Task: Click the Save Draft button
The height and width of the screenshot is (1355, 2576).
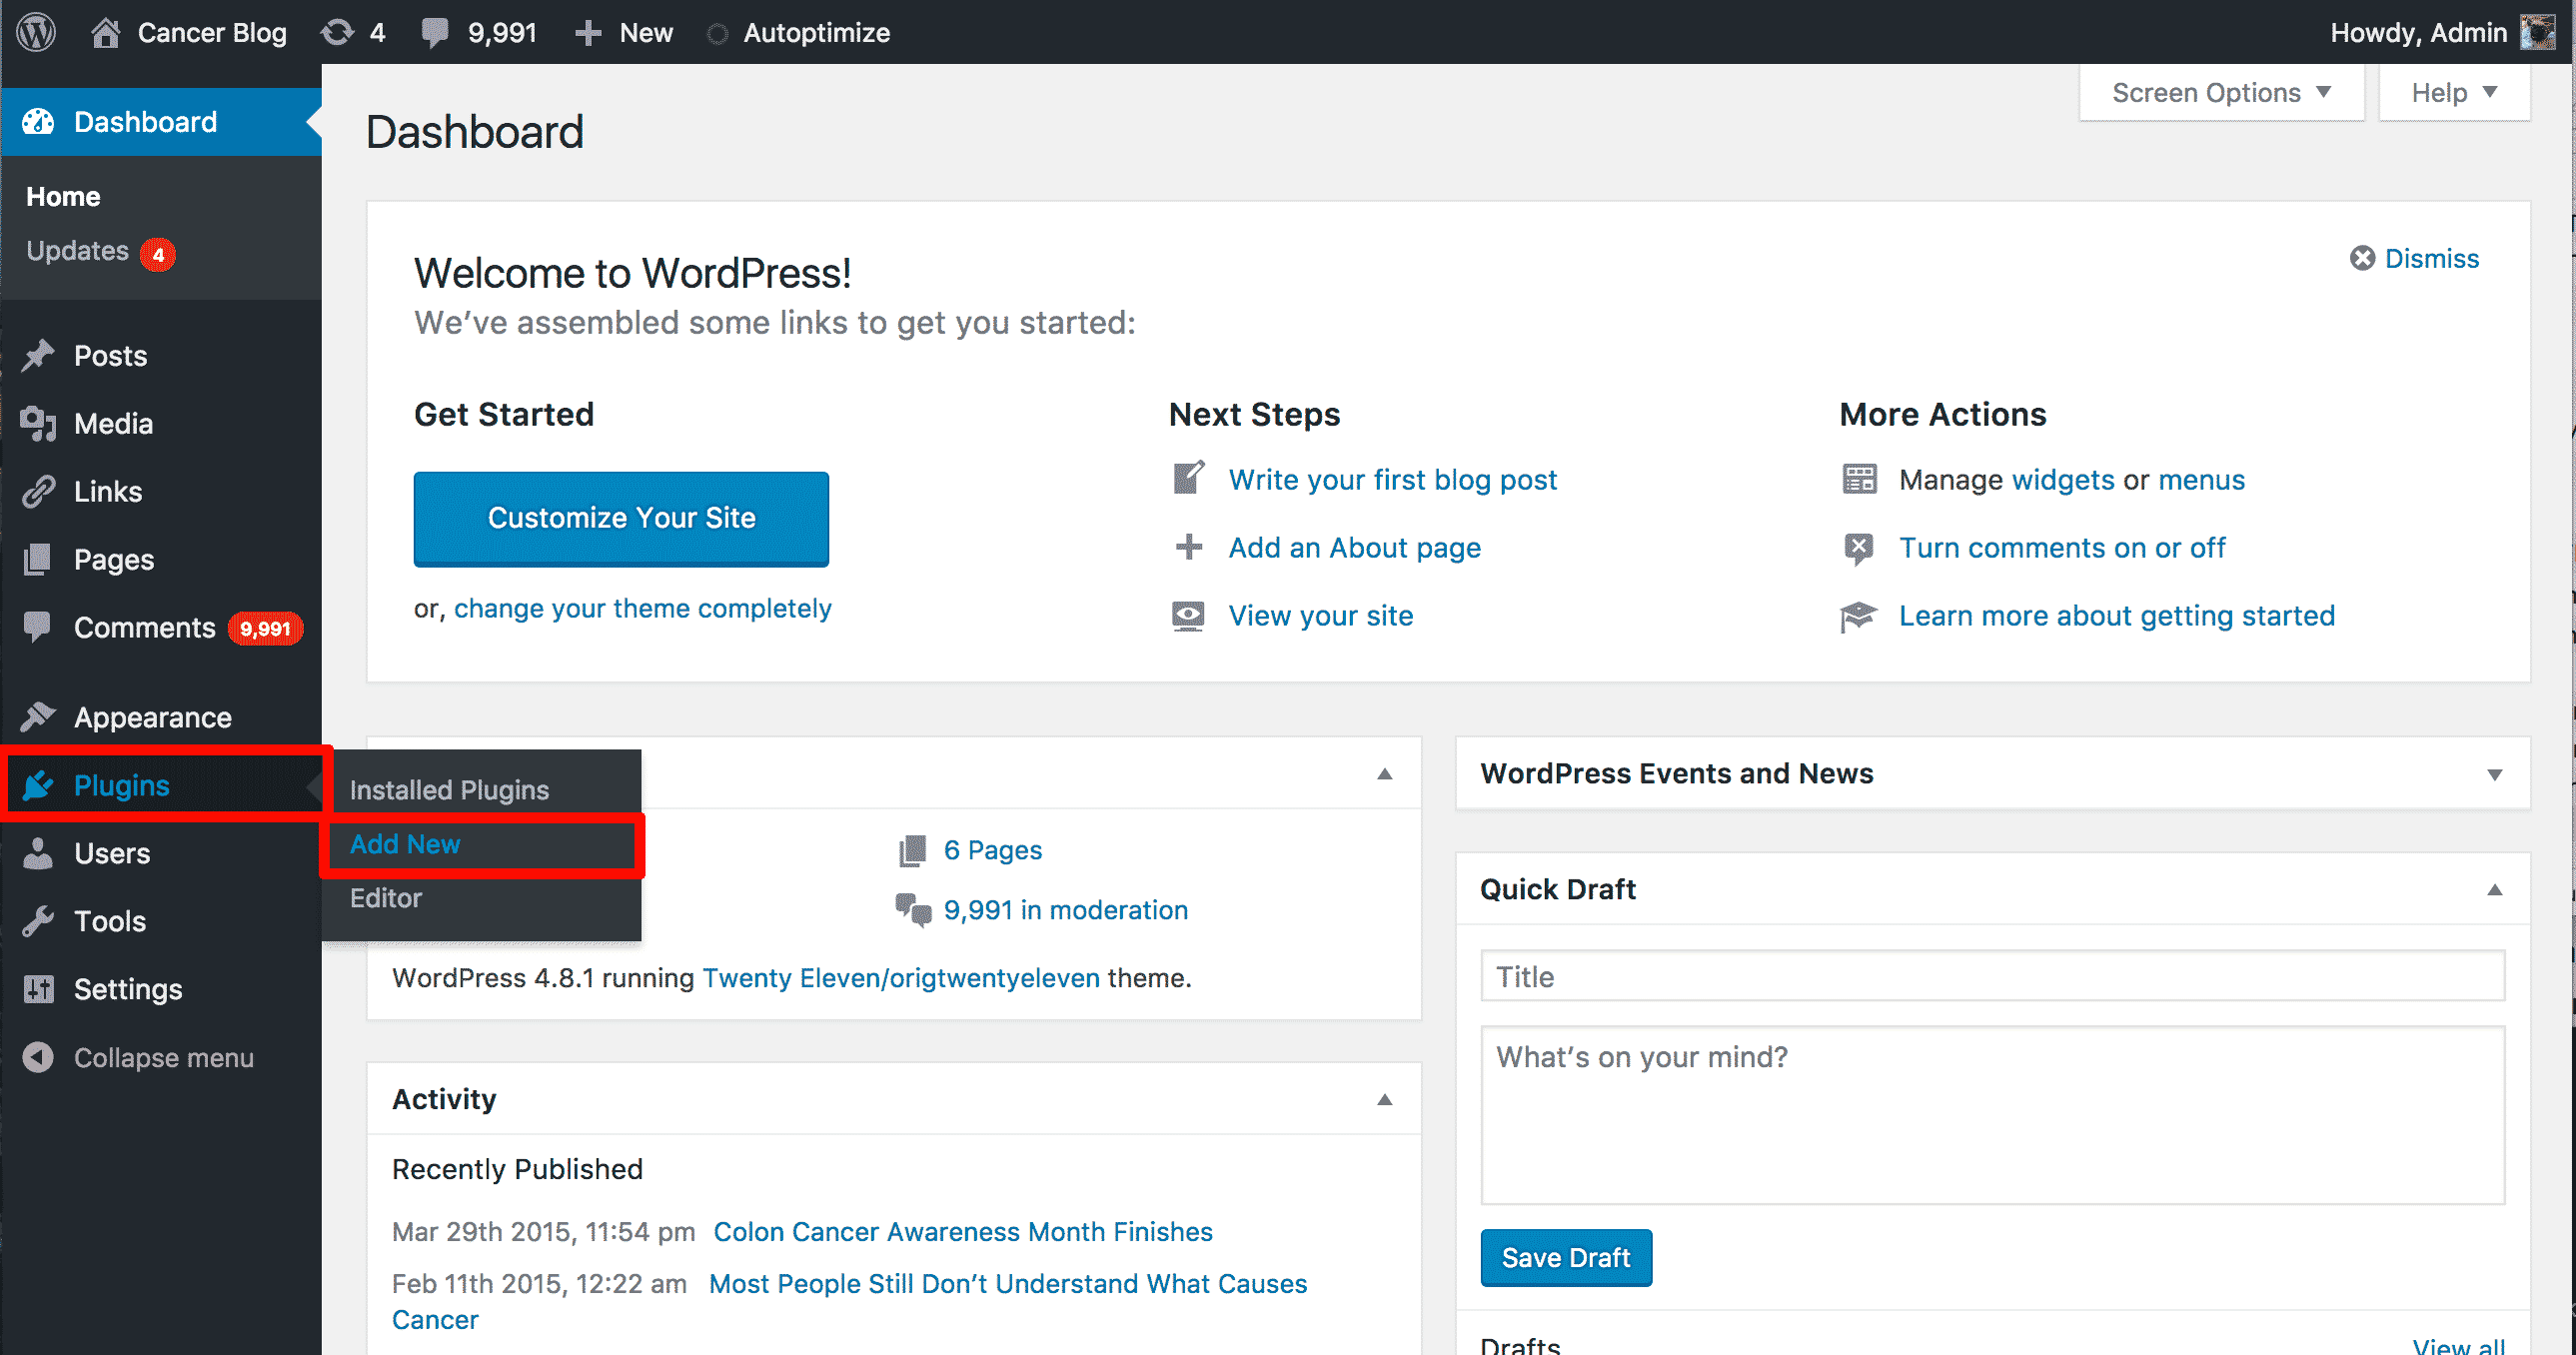Action: tap(1566, 1258)
